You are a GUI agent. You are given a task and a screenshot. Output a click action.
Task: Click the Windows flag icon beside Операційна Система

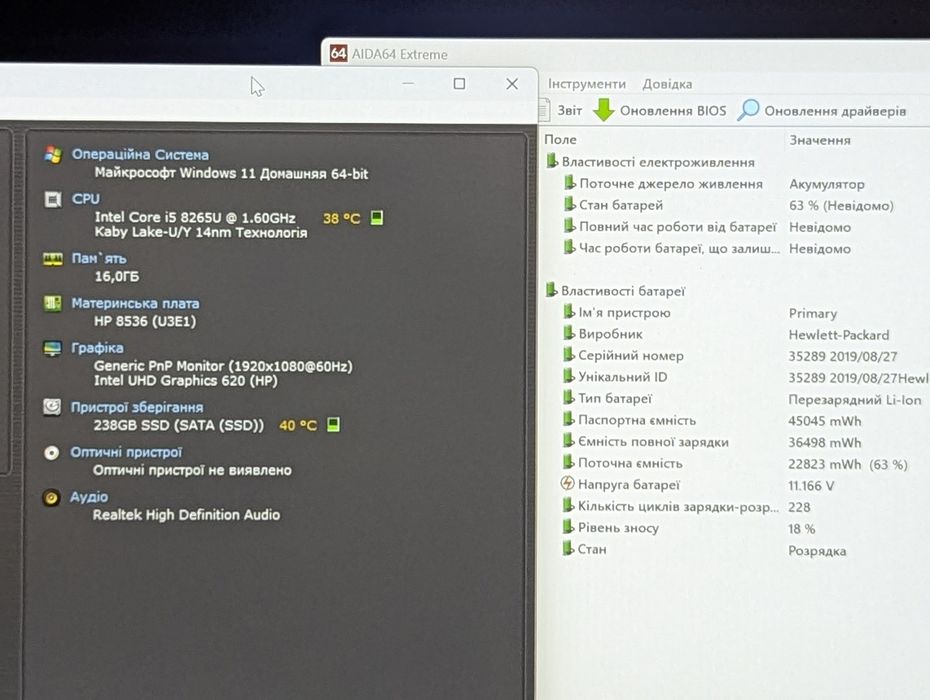53,154
